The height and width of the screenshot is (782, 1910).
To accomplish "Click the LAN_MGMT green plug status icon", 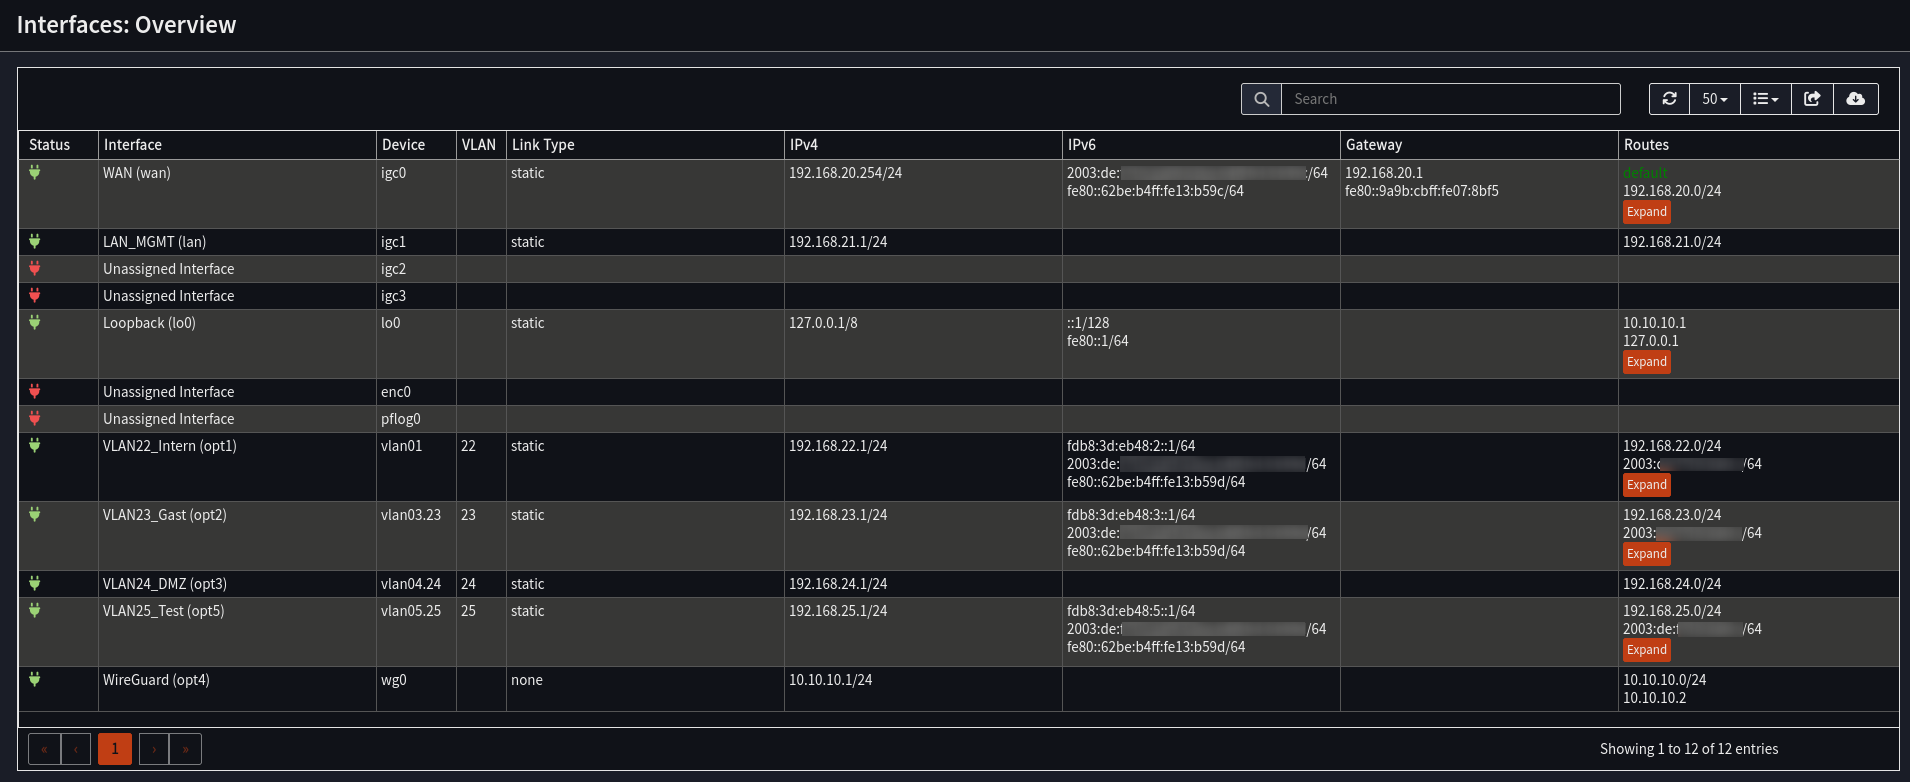I will (35, 241).
